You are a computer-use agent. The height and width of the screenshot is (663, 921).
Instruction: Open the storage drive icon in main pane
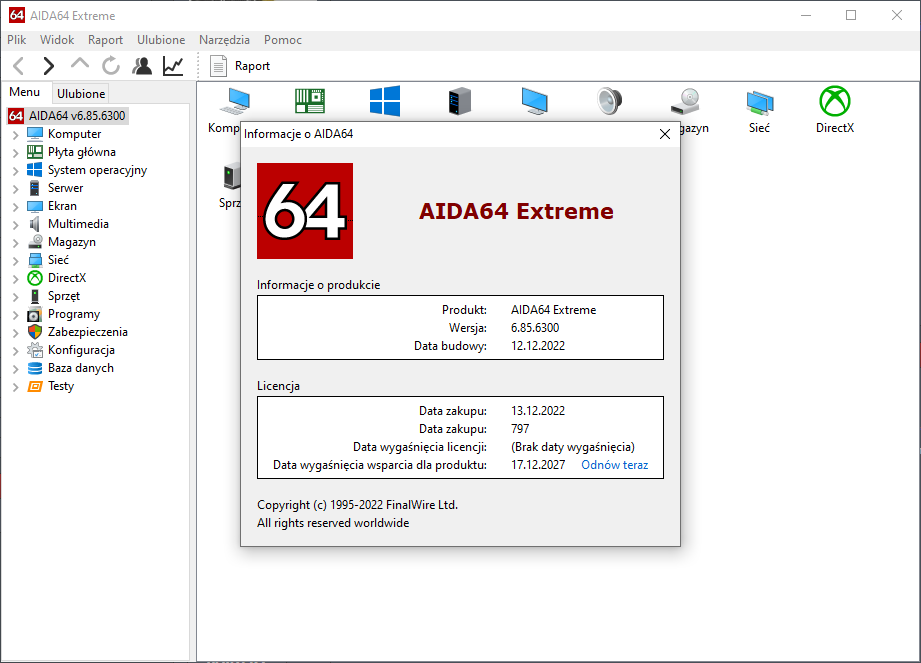(x=685, y=101)
